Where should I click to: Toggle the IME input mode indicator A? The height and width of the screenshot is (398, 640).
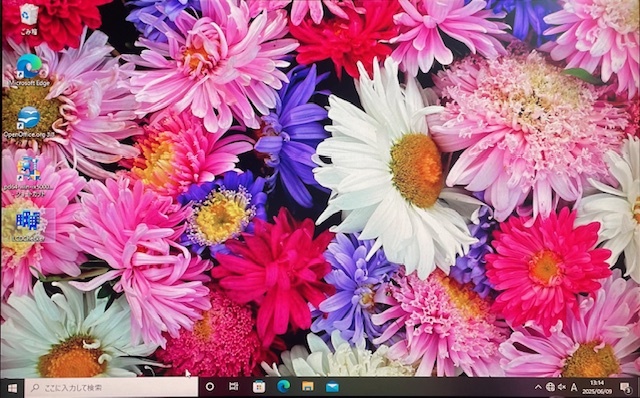point(574,387)
